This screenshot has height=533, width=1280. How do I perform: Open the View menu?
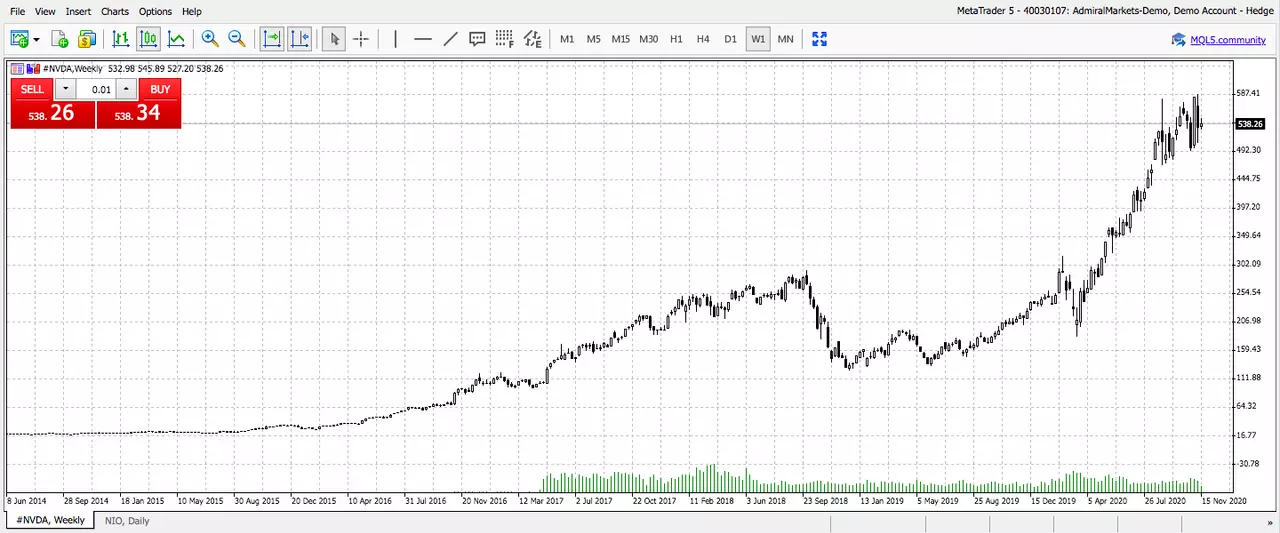45,12
